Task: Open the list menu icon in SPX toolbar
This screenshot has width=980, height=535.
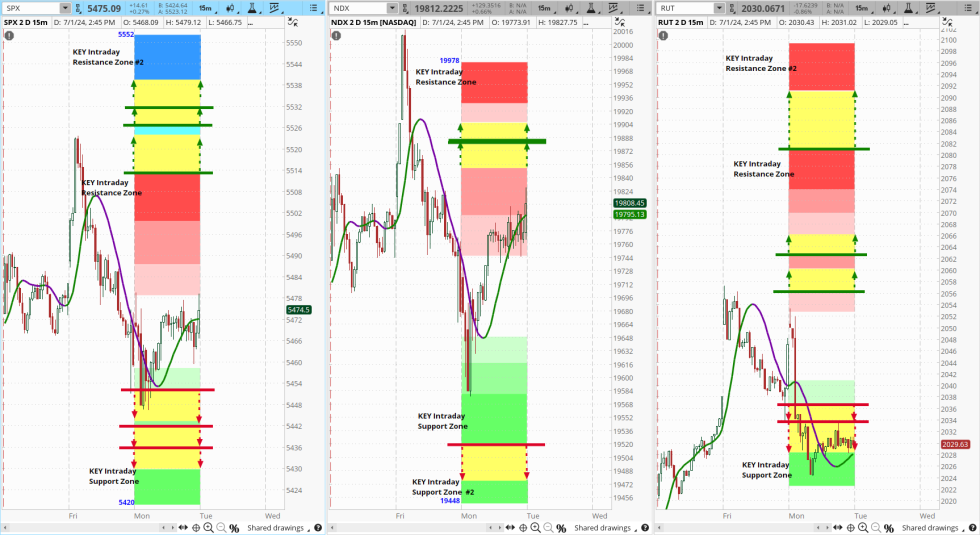Action: coord(312,8)
